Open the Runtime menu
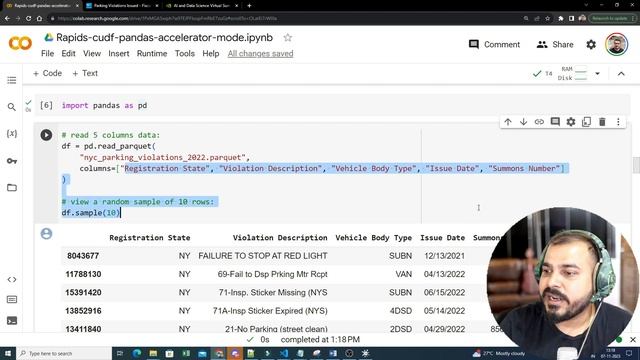 tap(152, 53)
